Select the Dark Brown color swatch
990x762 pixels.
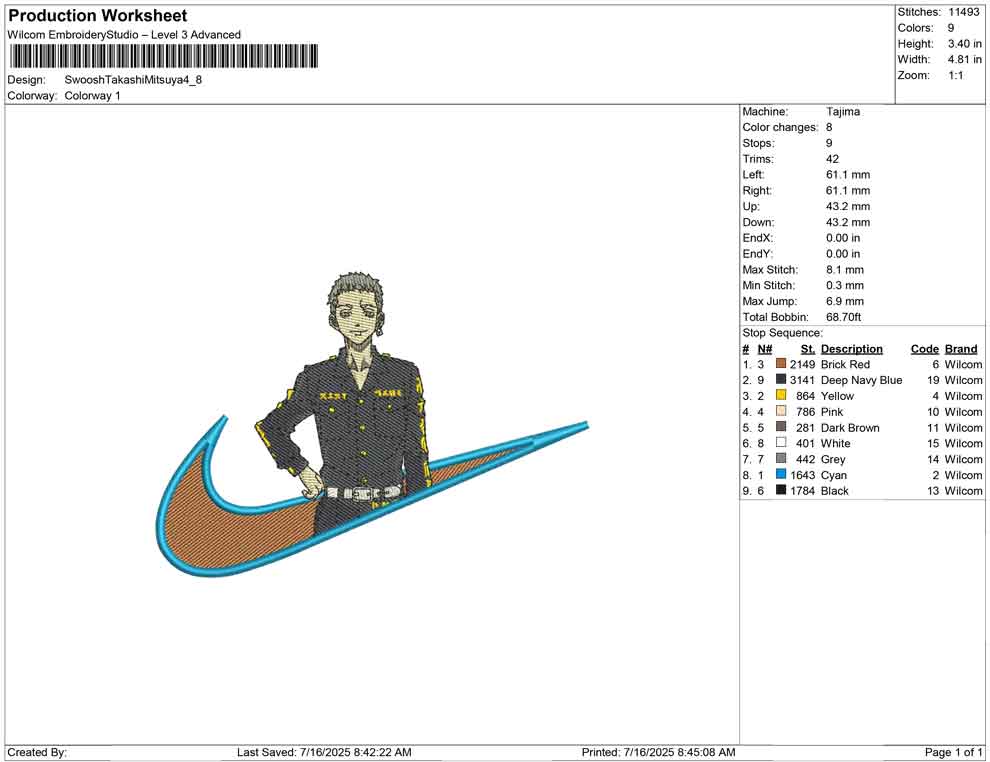(x=781, y=427)
